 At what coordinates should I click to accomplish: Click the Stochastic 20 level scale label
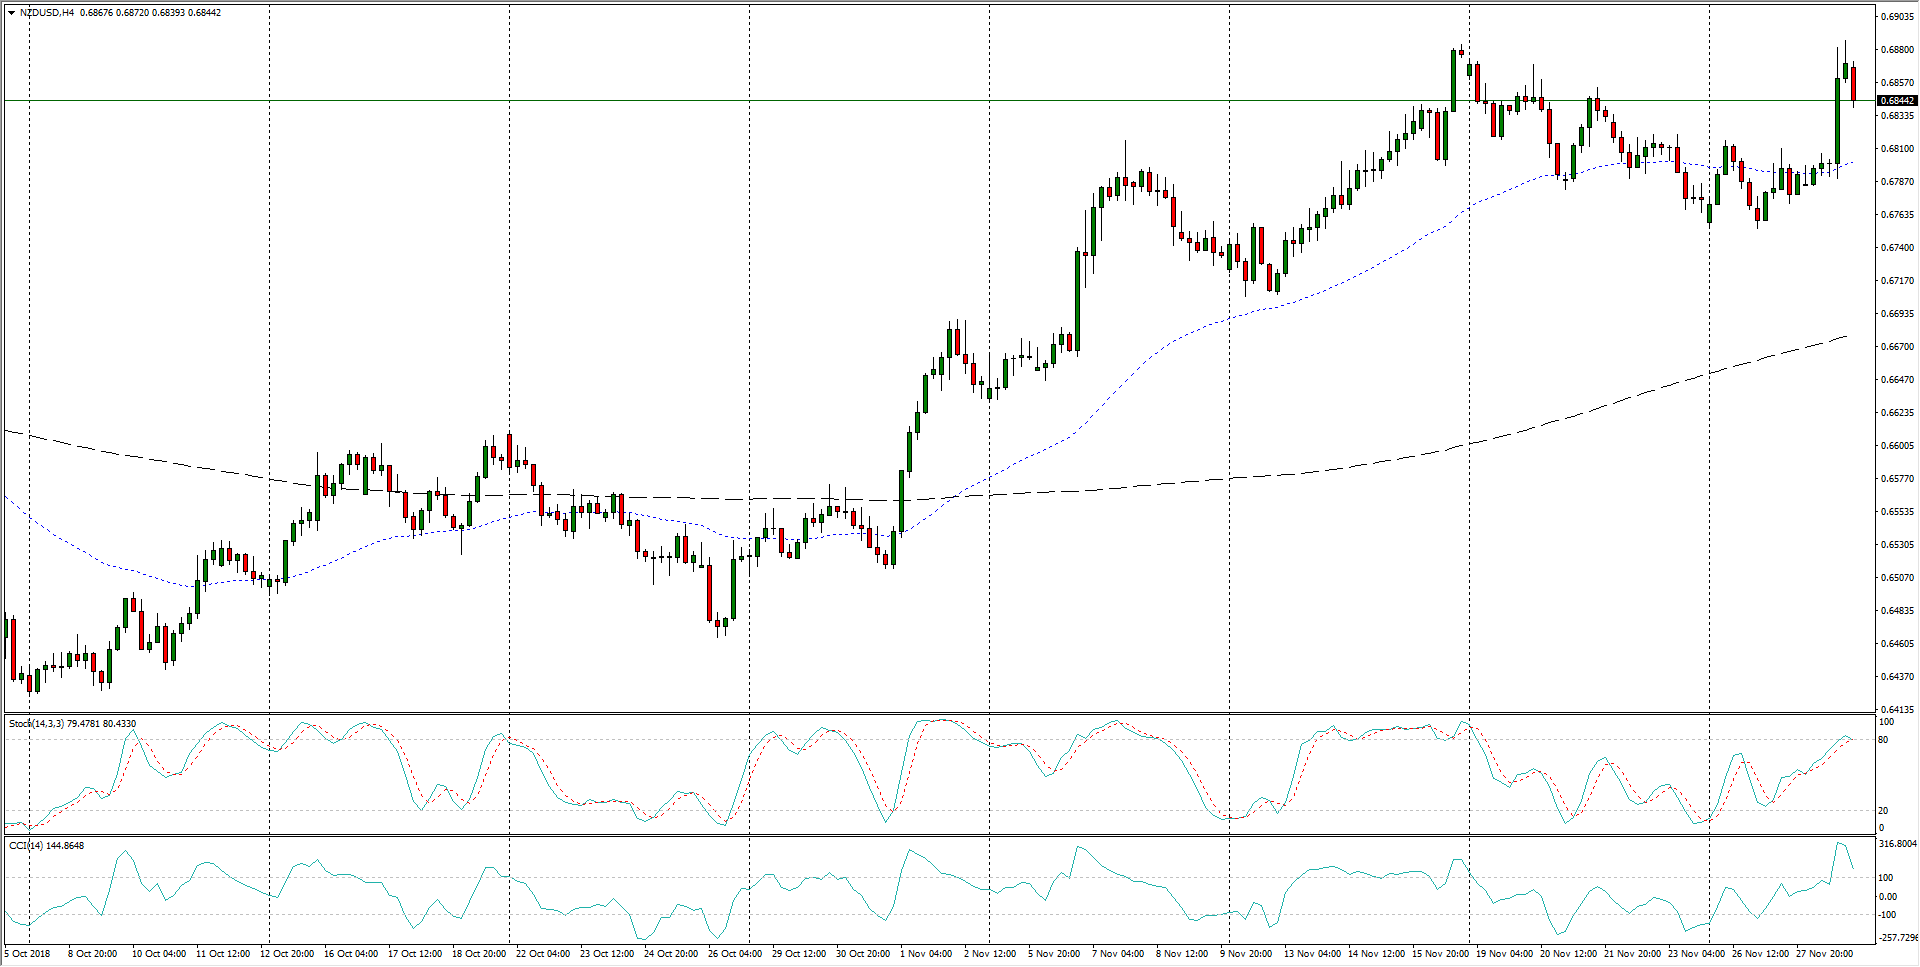[1883, 810]
